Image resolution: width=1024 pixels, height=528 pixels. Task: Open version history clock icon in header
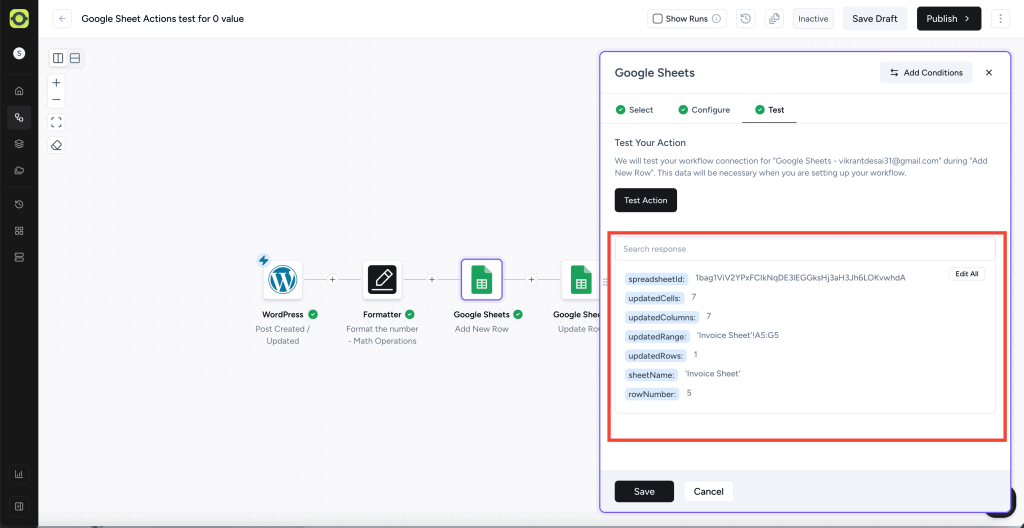pos(745,19)
